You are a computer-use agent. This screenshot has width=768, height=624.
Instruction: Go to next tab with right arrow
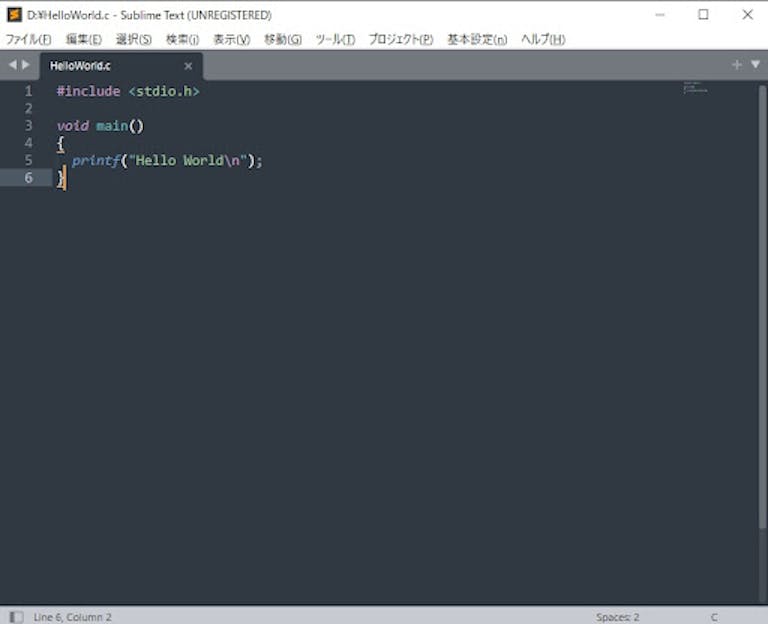[x=26, y=65]
